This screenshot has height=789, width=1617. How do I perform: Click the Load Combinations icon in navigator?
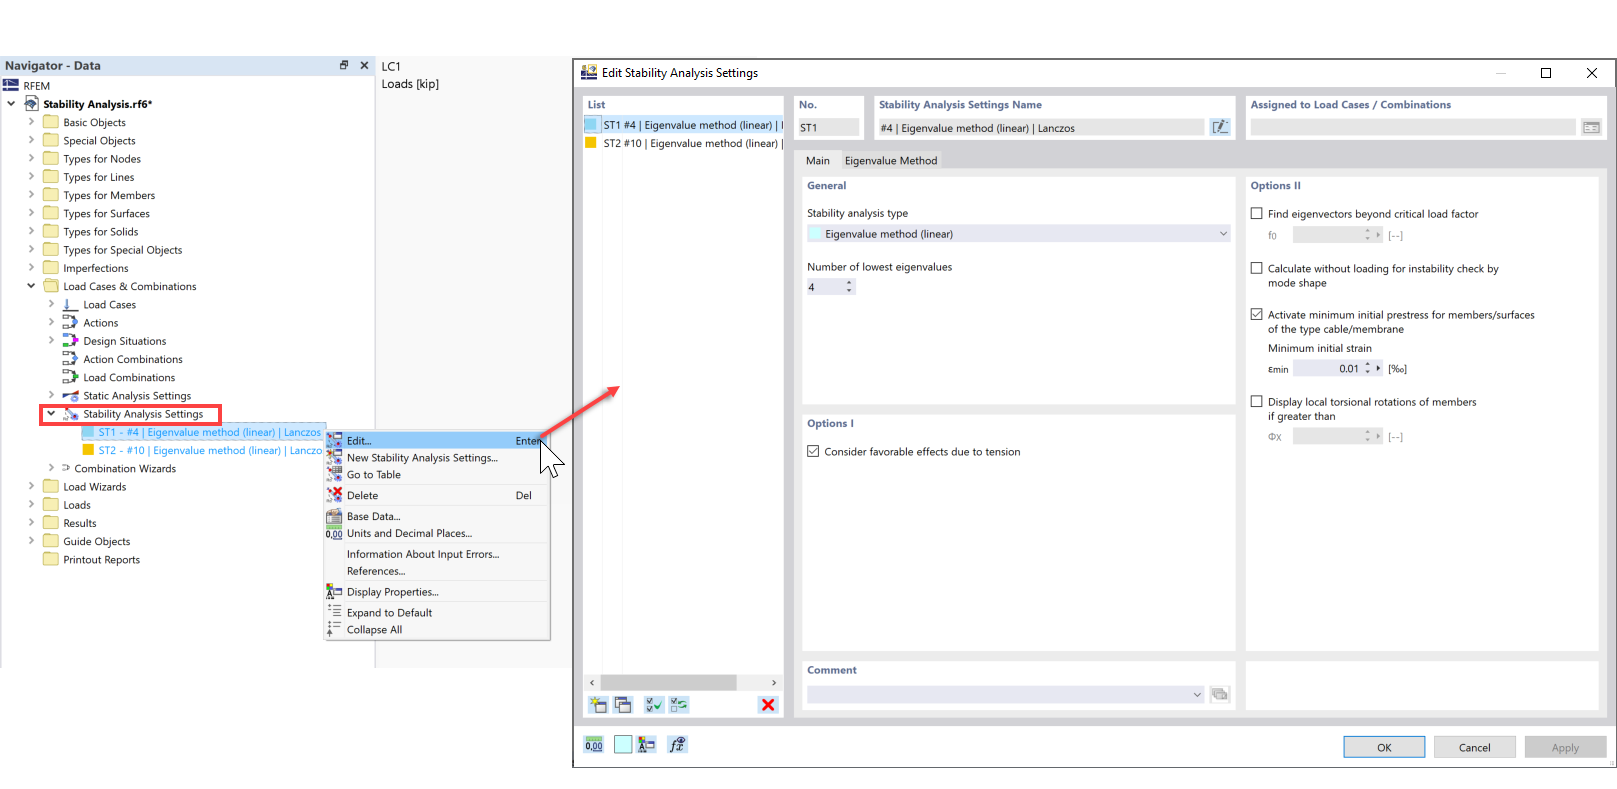click(70, 377)
